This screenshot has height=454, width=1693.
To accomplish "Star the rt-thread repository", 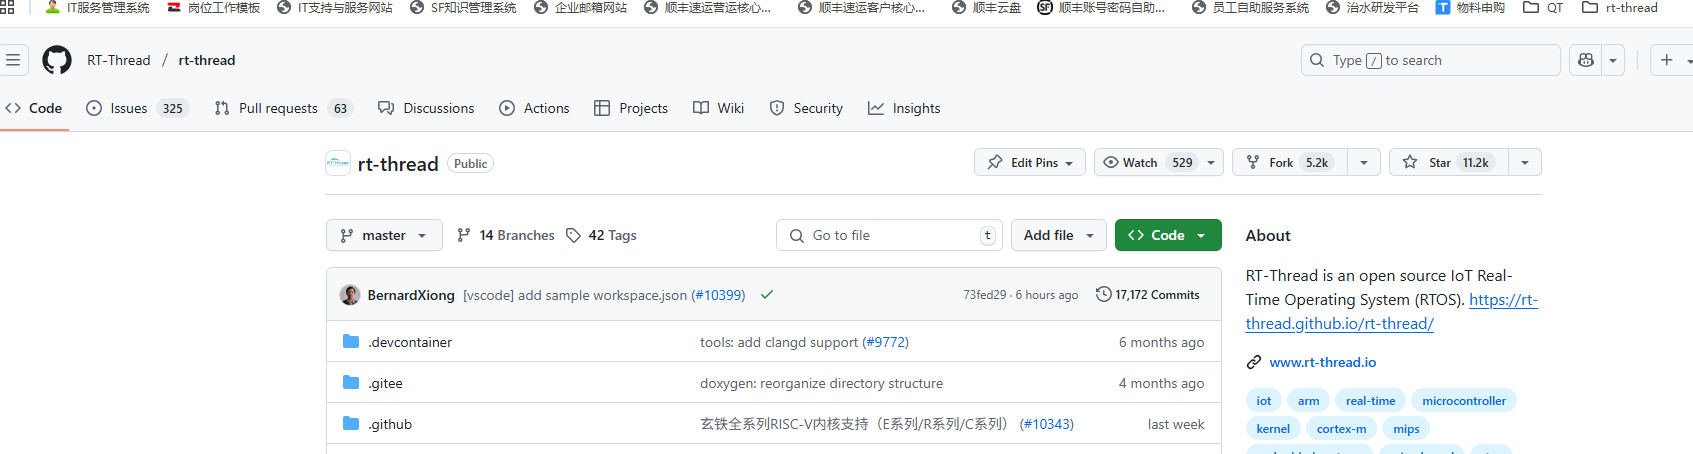I will [1448, 162].
